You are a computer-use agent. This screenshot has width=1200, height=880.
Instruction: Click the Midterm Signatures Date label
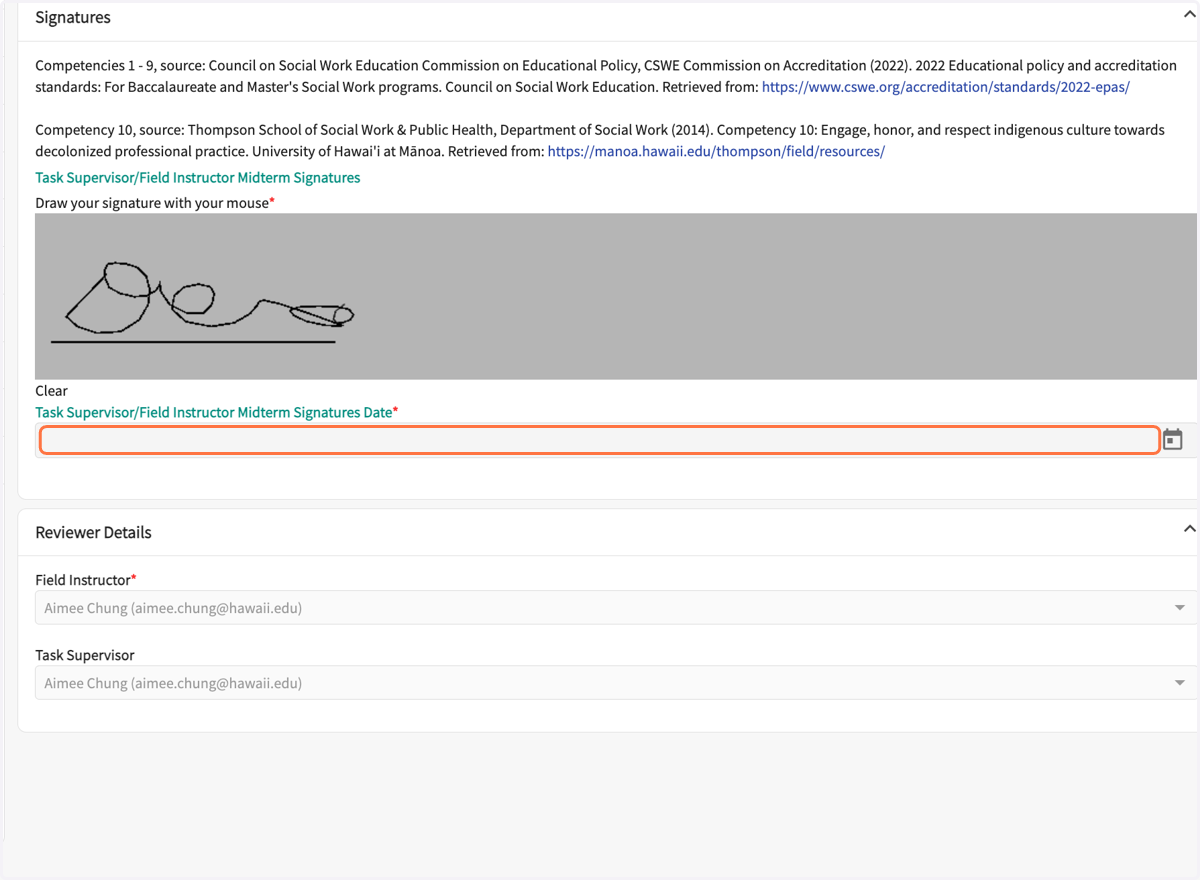(216, 412)
